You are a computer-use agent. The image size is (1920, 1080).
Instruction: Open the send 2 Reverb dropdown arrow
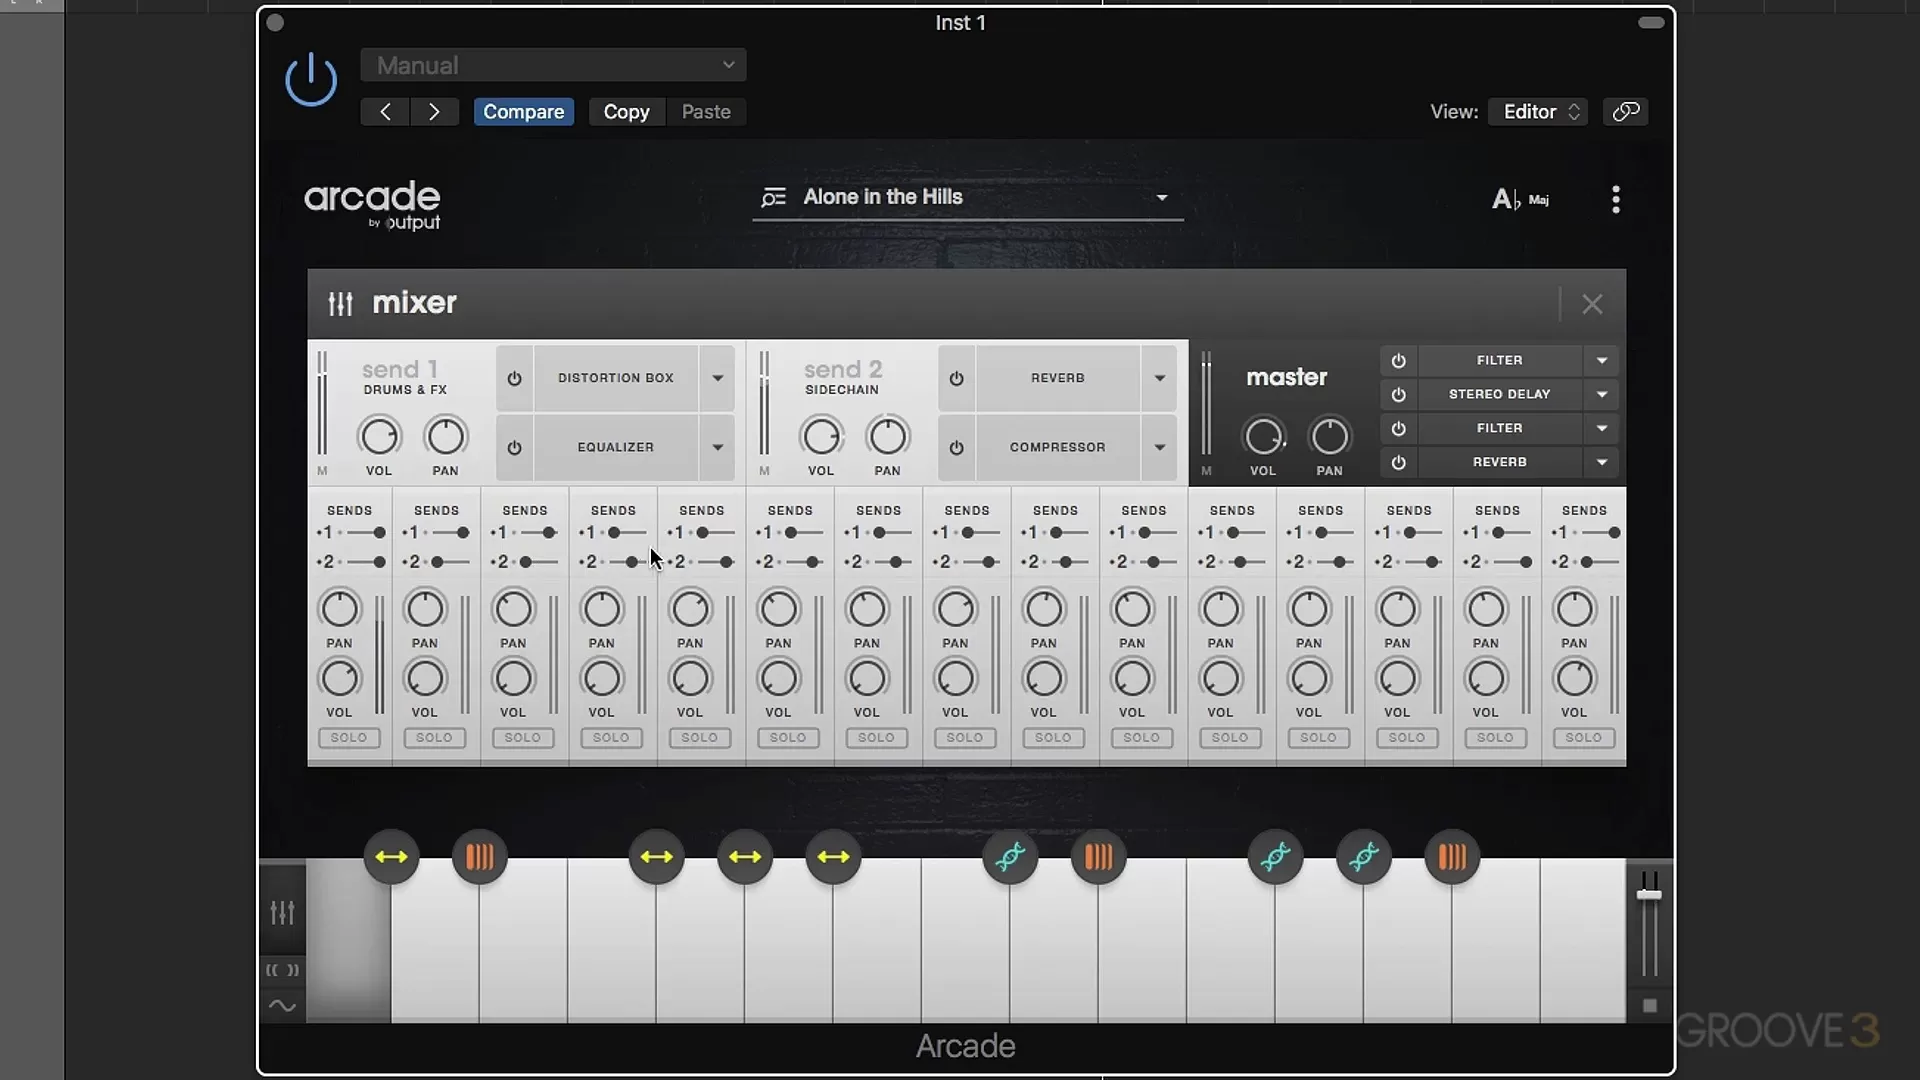point(1159,379)
